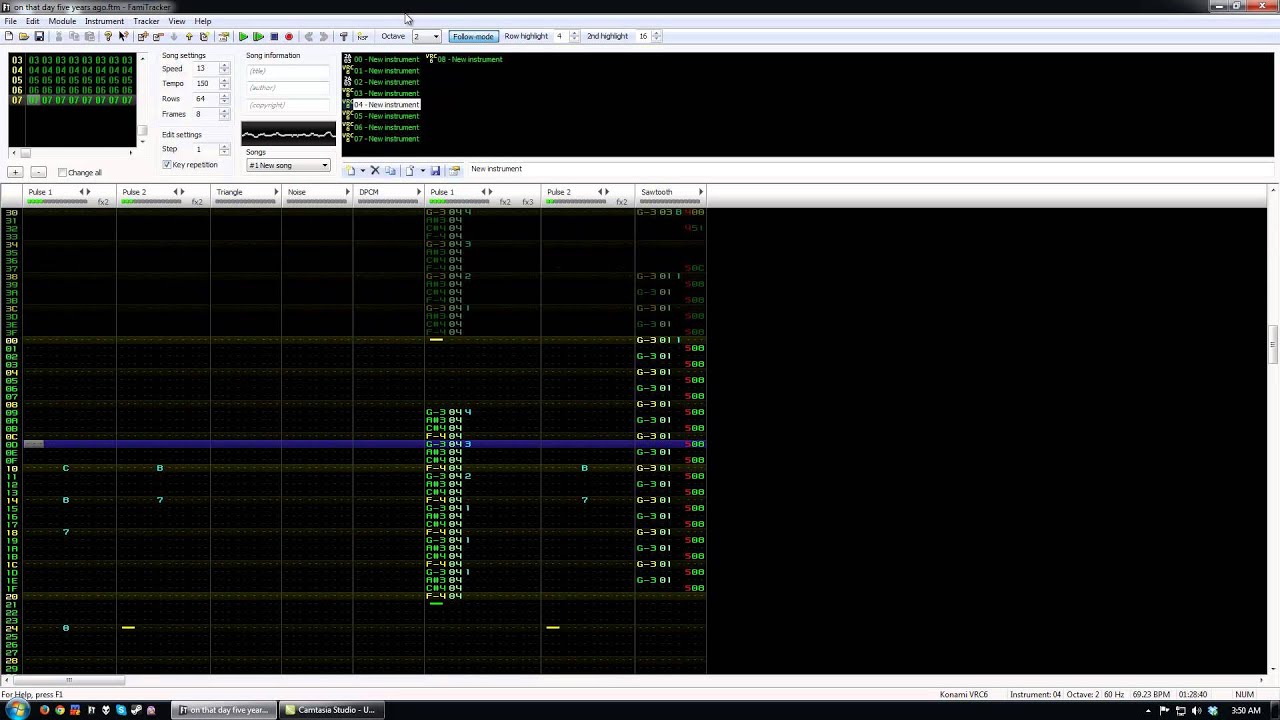1280x720 pixels.
Task: Move frame up with arrow icon
Action: click(x=189, y=36)
